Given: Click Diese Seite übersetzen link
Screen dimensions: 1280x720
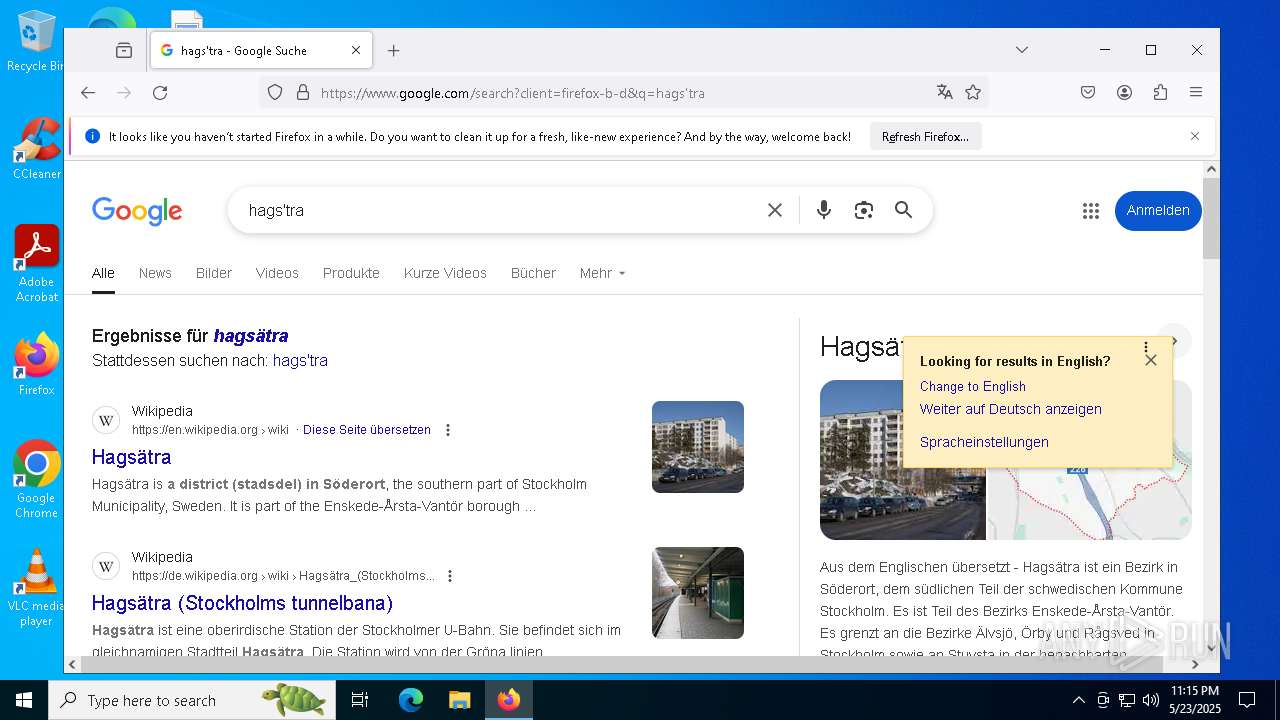Looking at the screenshot, I should tap(367, 430).
